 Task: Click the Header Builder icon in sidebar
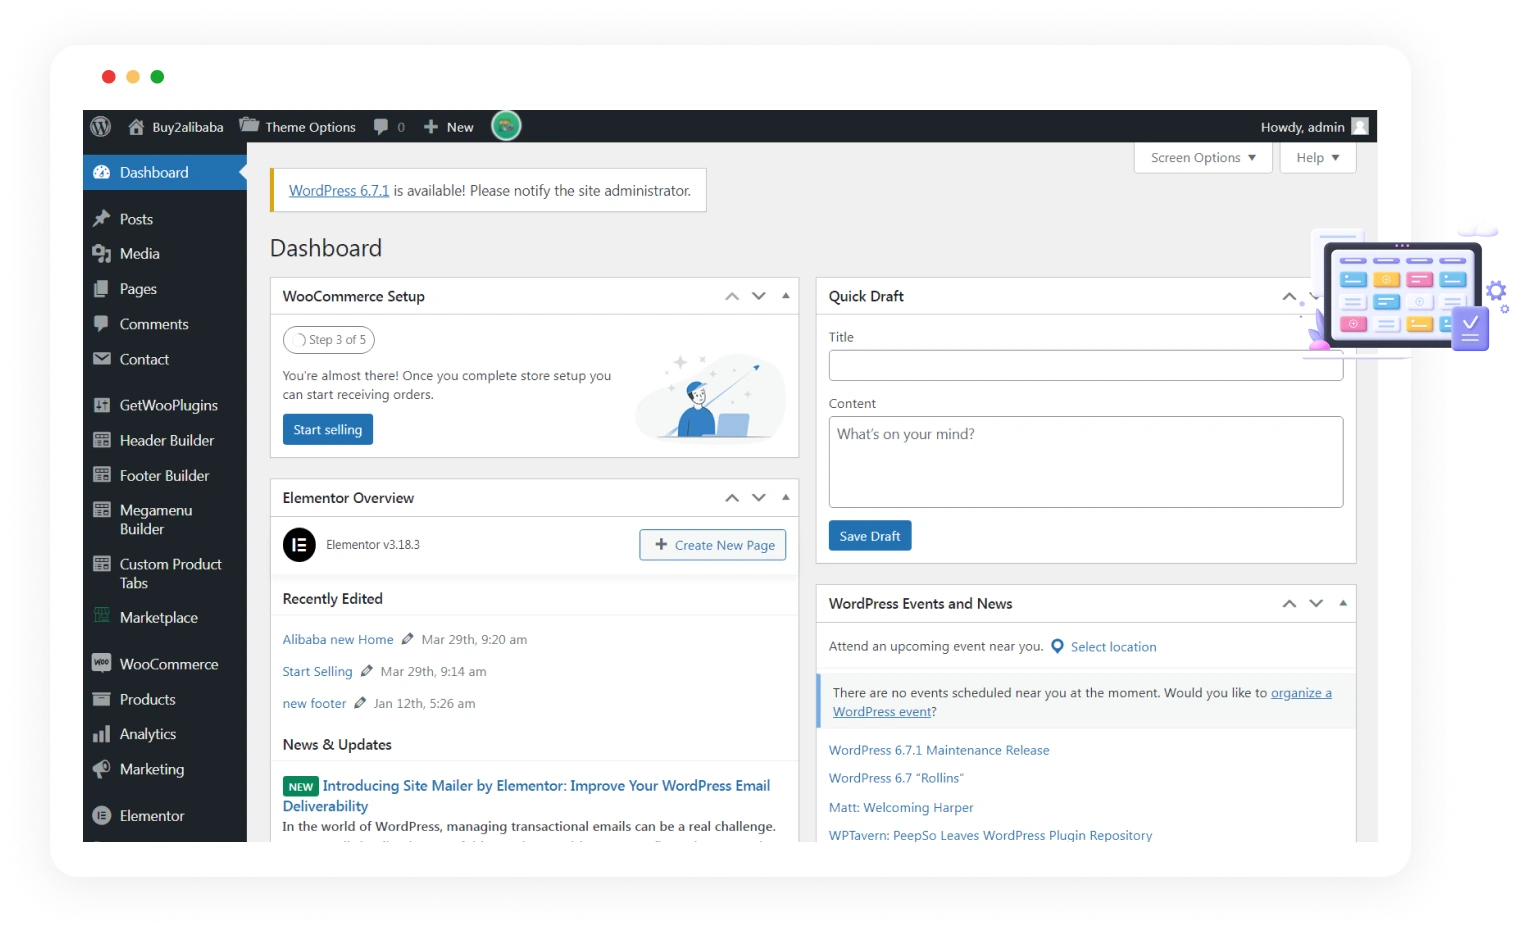(x=101, y=440)
